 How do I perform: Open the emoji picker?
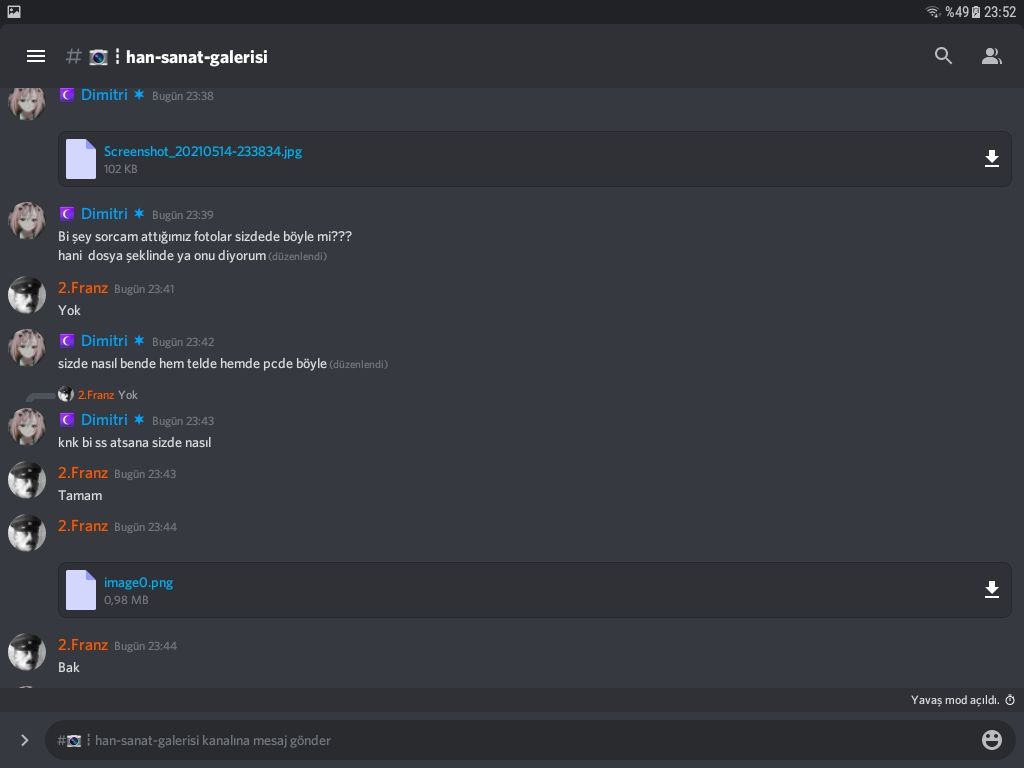tap(991, 740)
